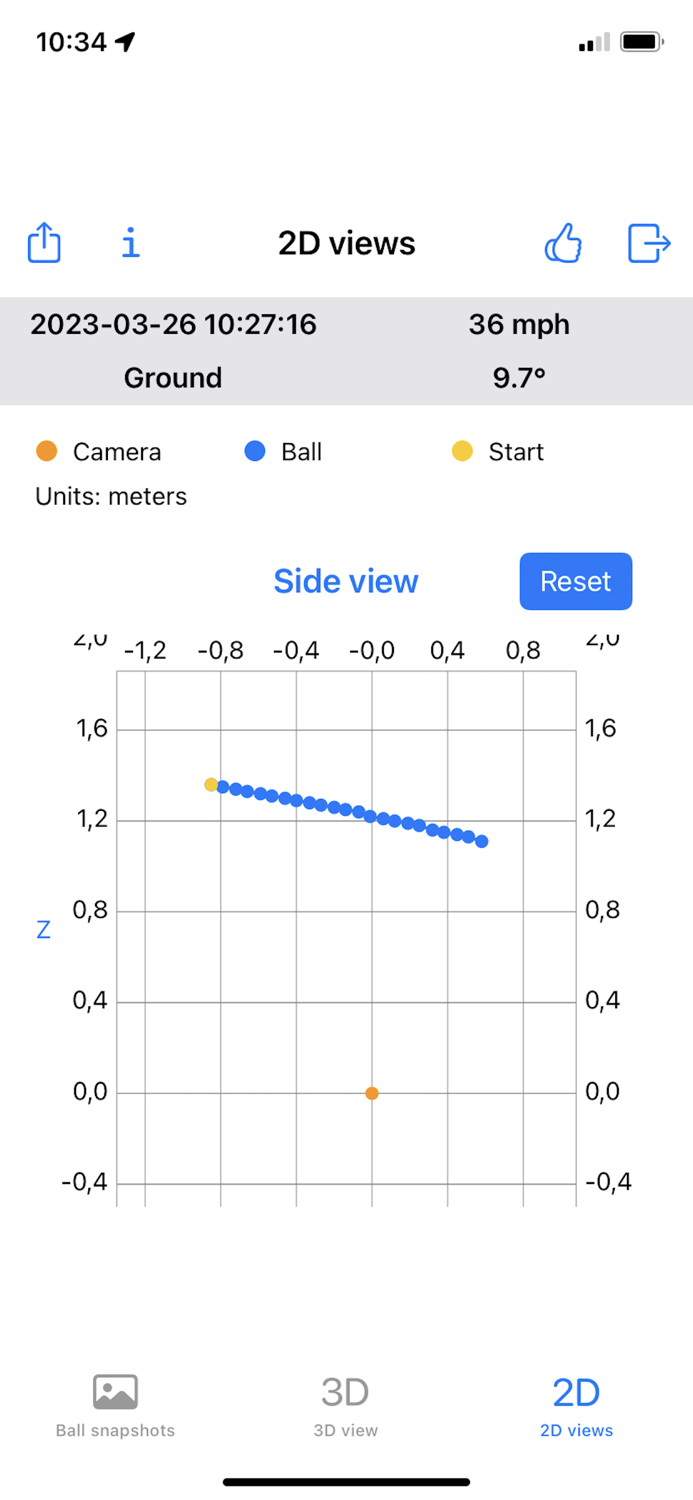The width and height of the screenshot is (693, 1500).
Task: Open the share sheet icon
Action: (x=43, y=243)
